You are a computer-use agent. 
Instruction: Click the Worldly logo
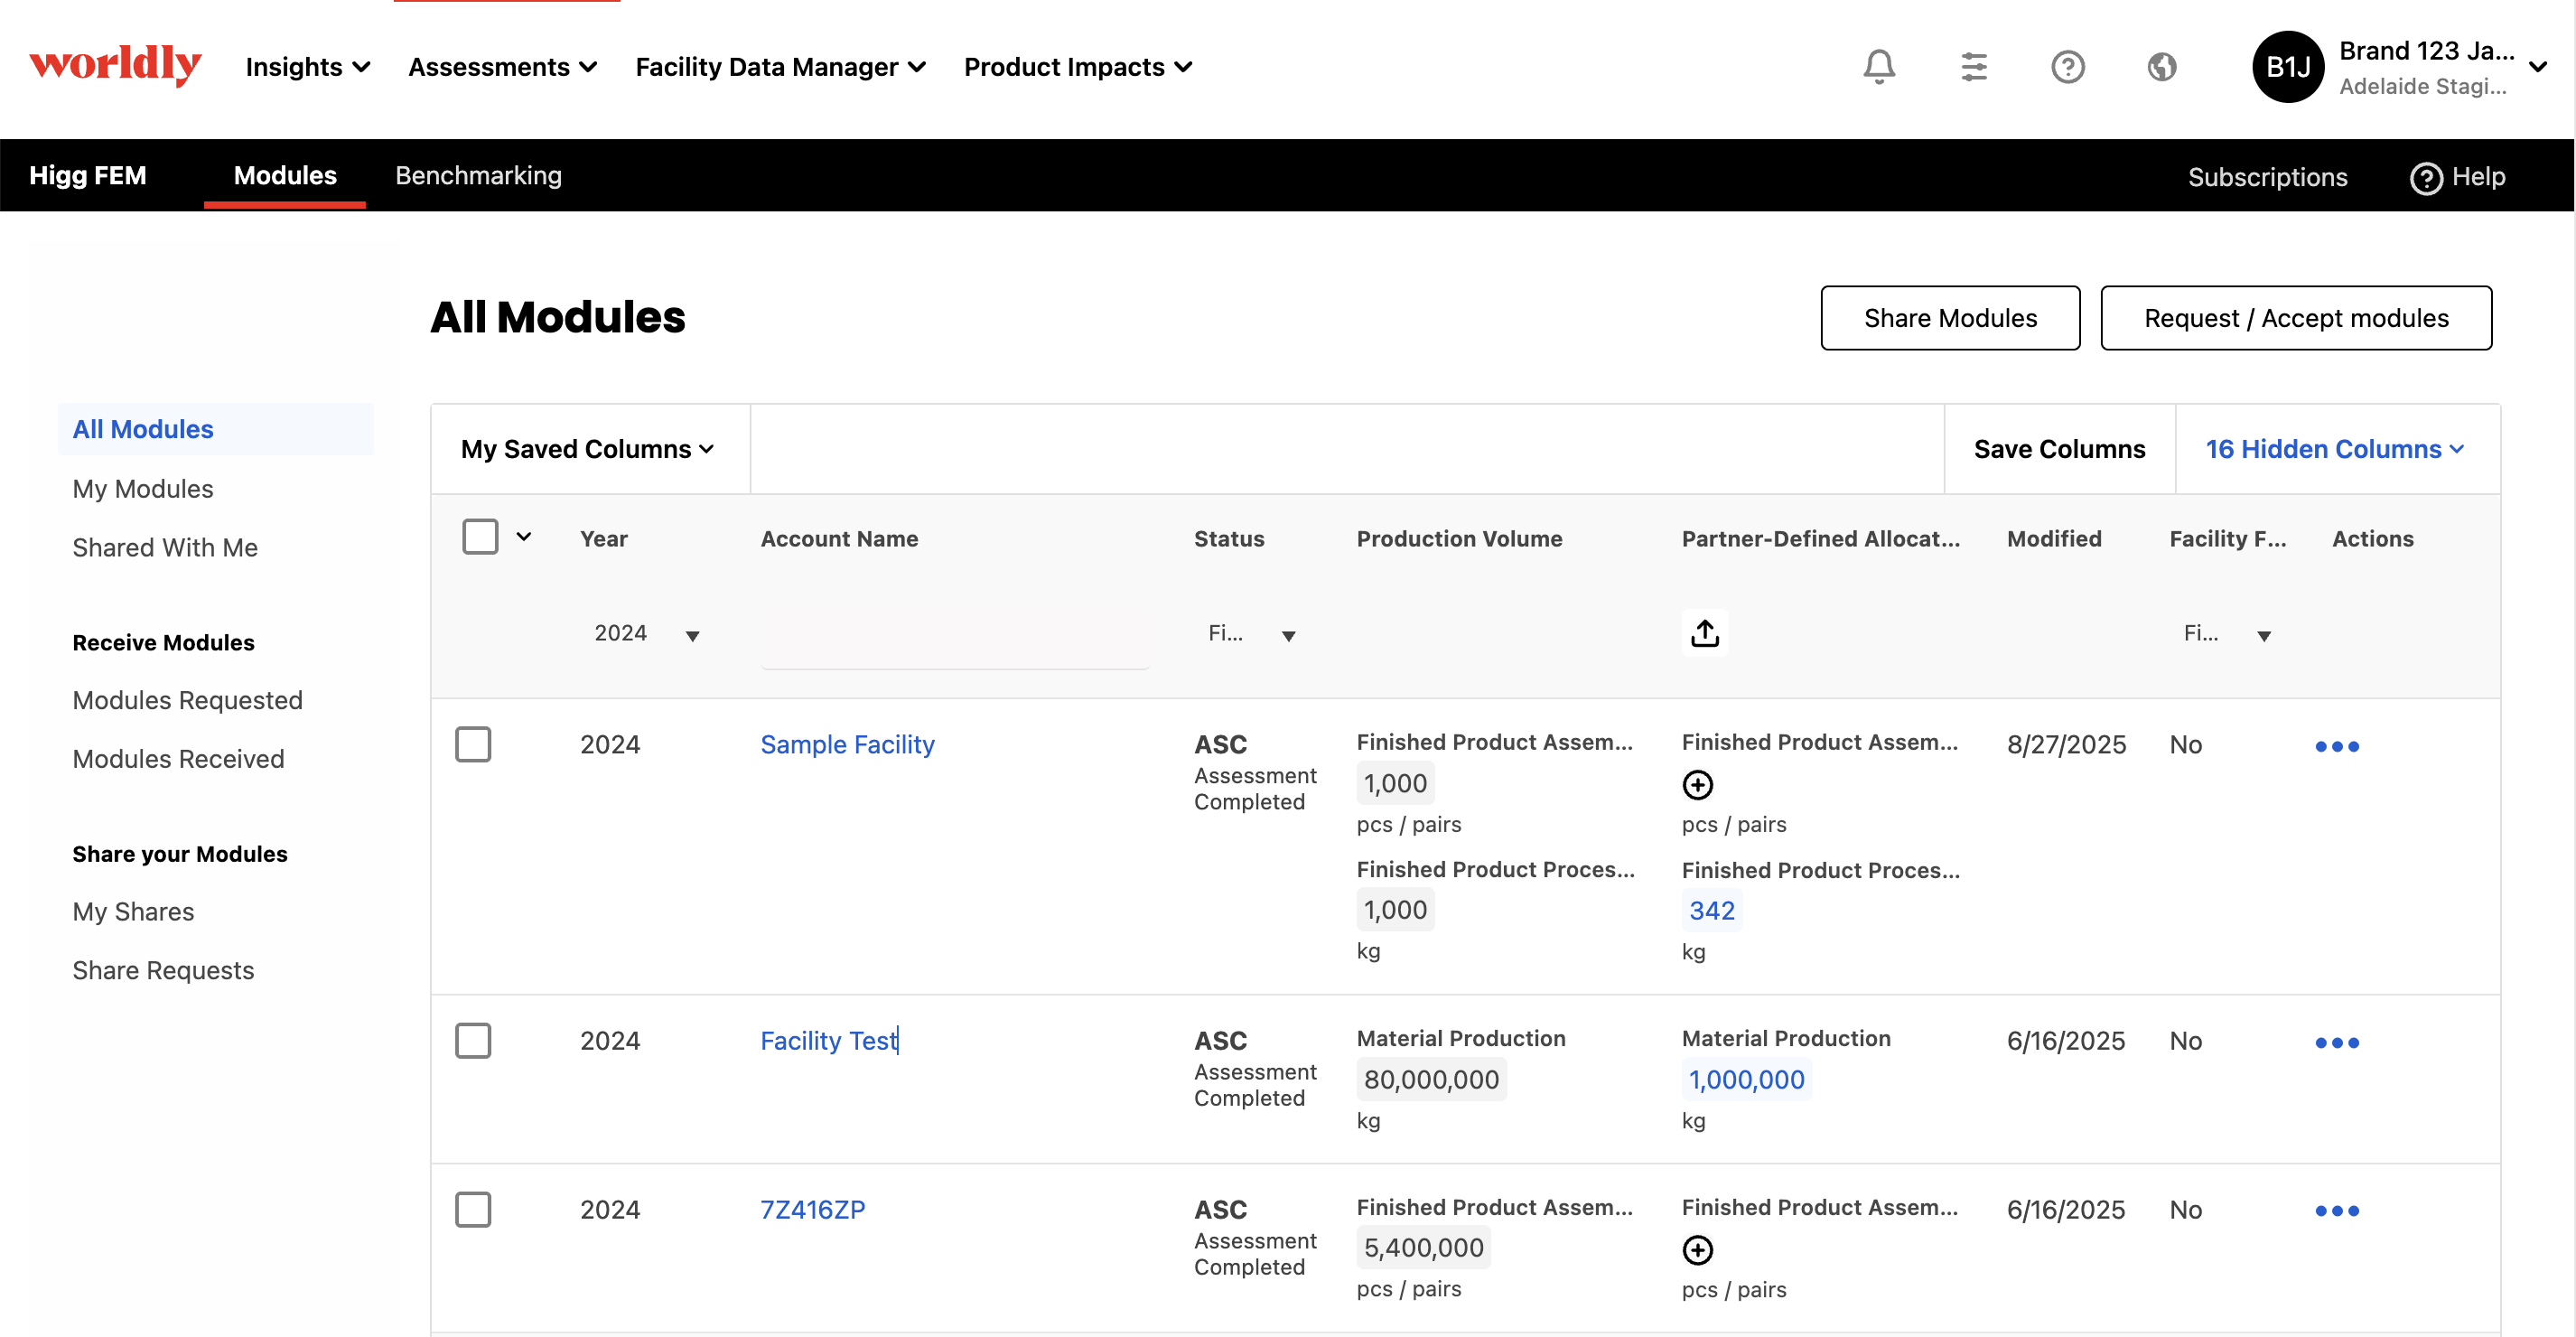(115, 66)
